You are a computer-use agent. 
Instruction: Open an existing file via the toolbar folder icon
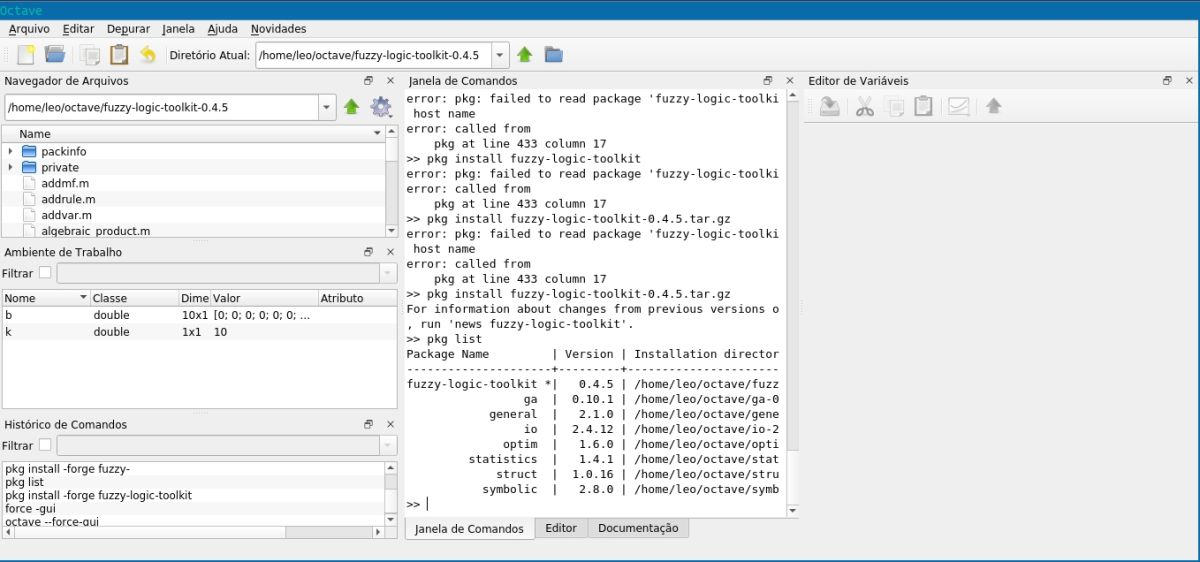[55, 55]
